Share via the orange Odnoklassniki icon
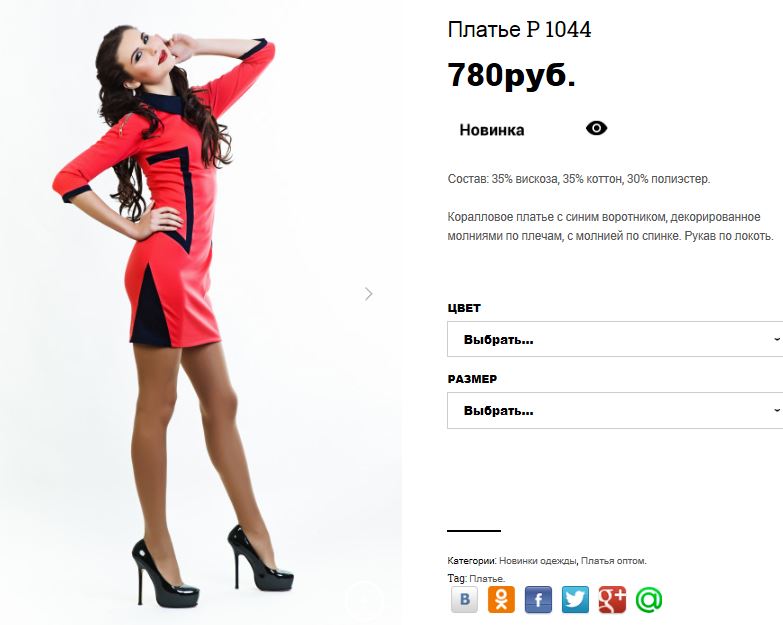Screen dimensions: 783x625 (501, 600)
